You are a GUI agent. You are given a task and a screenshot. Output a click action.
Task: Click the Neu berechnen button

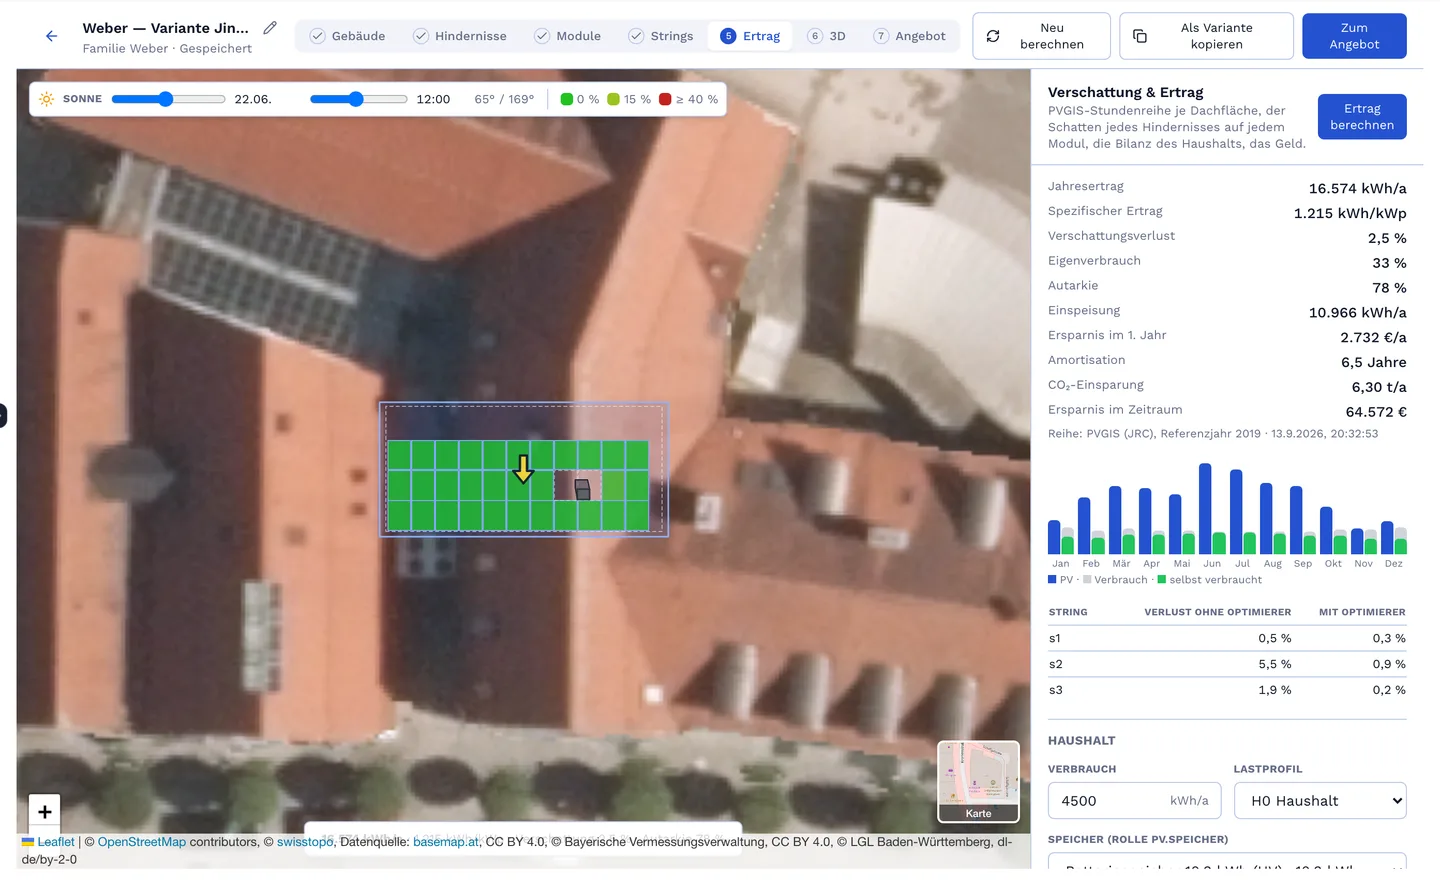[1041, 36]
